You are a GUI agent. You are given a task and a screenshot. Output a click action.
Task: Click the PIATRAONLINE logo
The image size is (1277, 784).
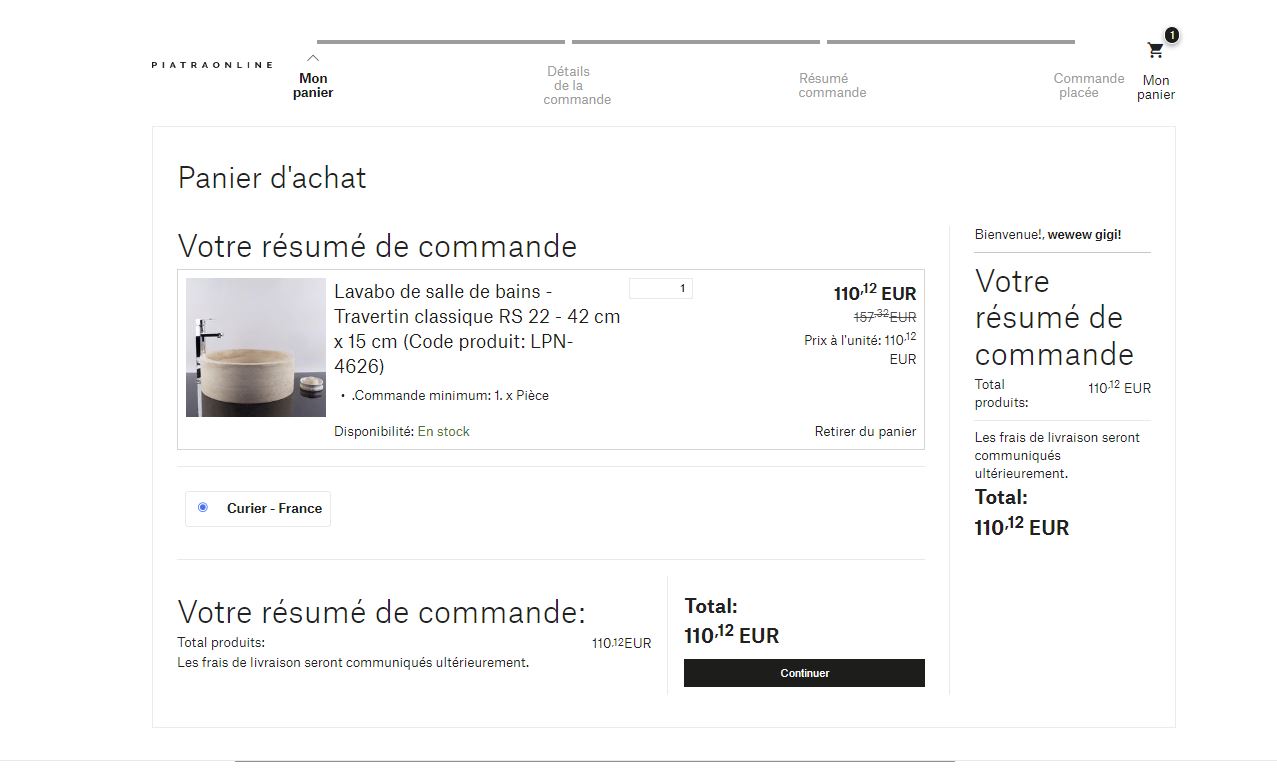pos(212,65)
